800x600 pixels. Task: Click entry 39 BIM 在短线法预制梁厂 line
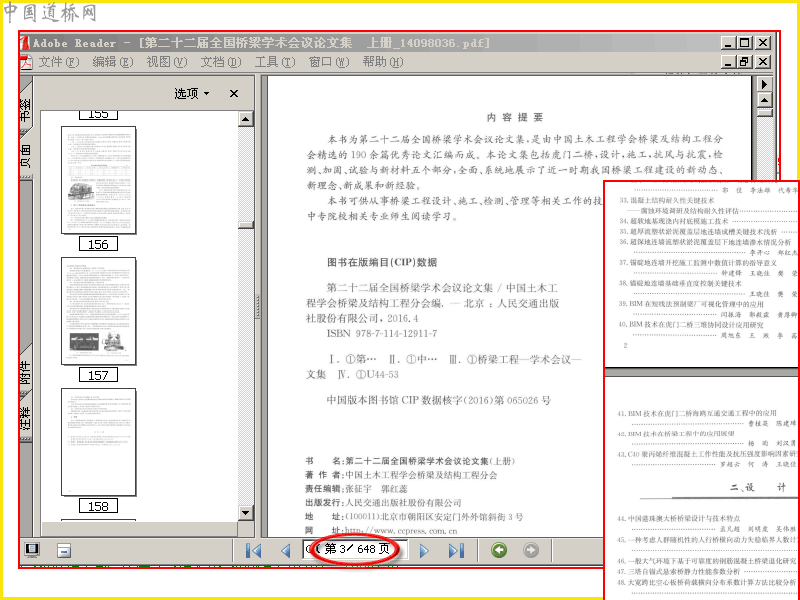691,304
